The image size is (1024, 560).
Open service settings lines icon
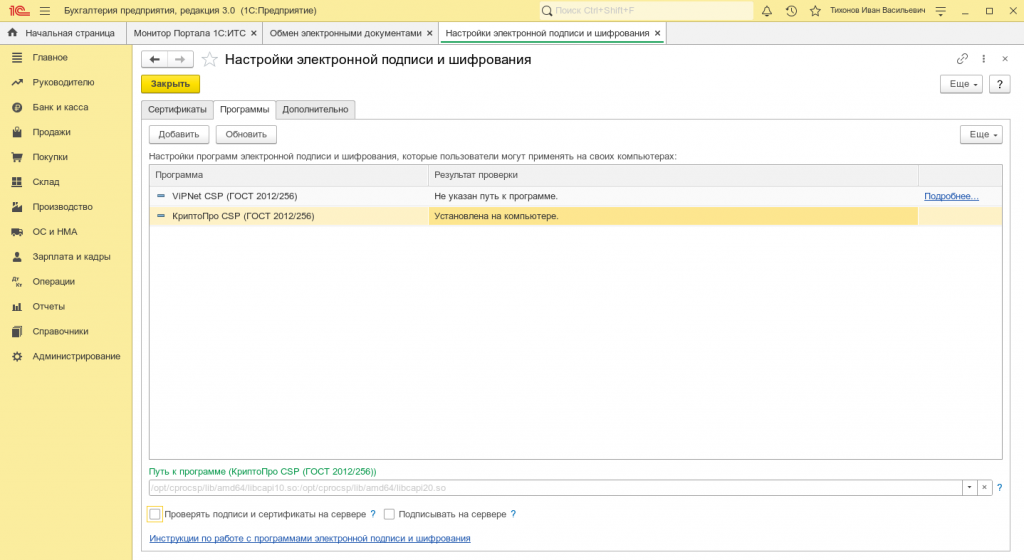tap(940, 10)
